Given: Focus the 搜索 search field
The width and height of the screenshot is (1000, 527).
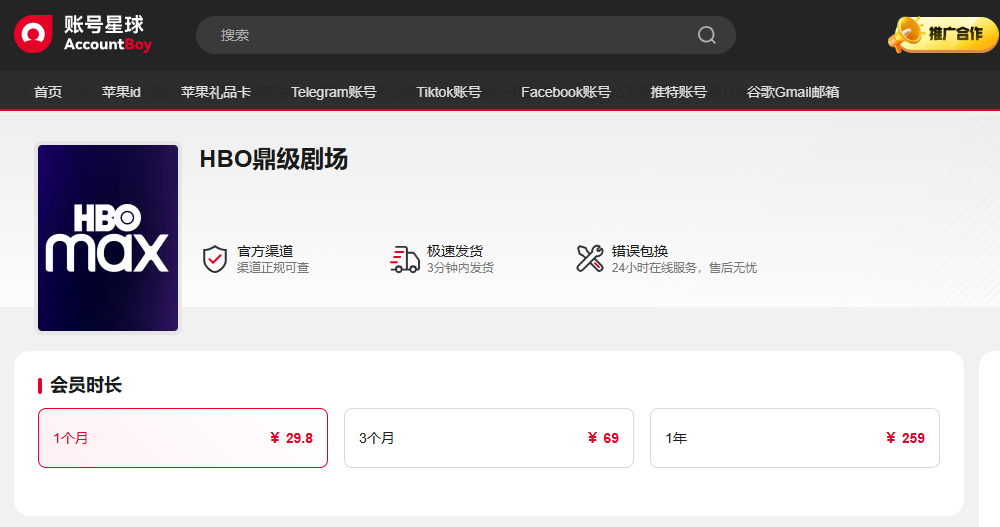Looking at the screenshot, I should (466, 35).
